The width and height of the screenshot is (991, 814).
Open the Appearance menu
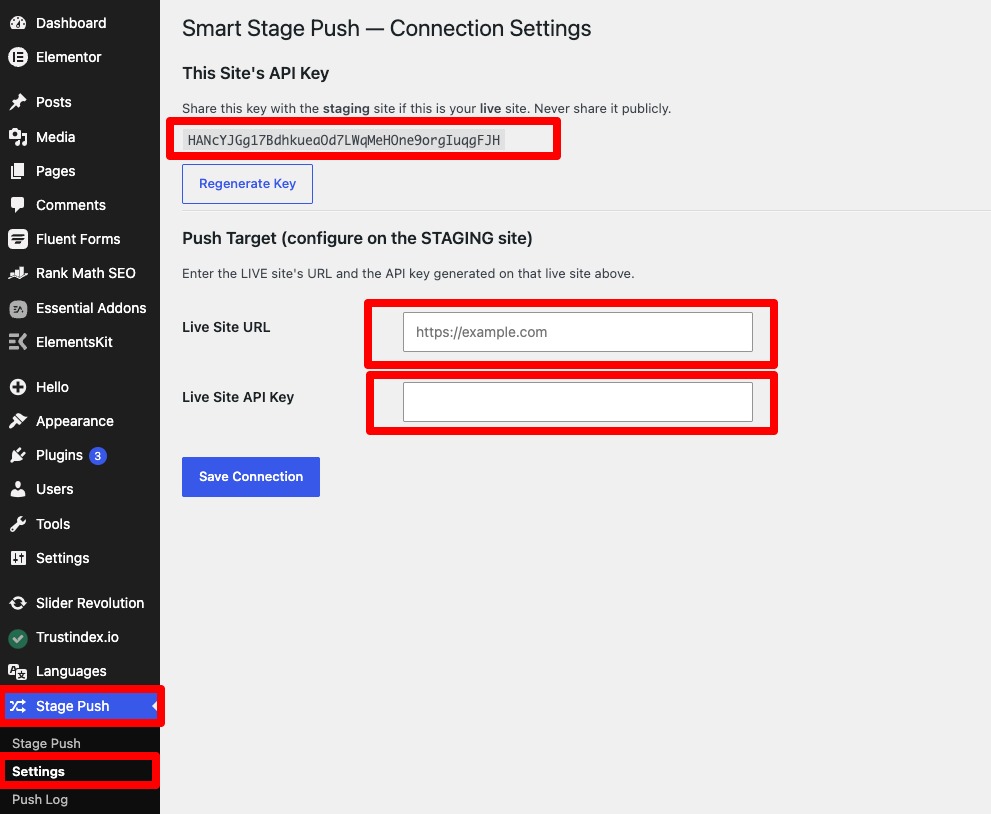[x=75, y=421]
